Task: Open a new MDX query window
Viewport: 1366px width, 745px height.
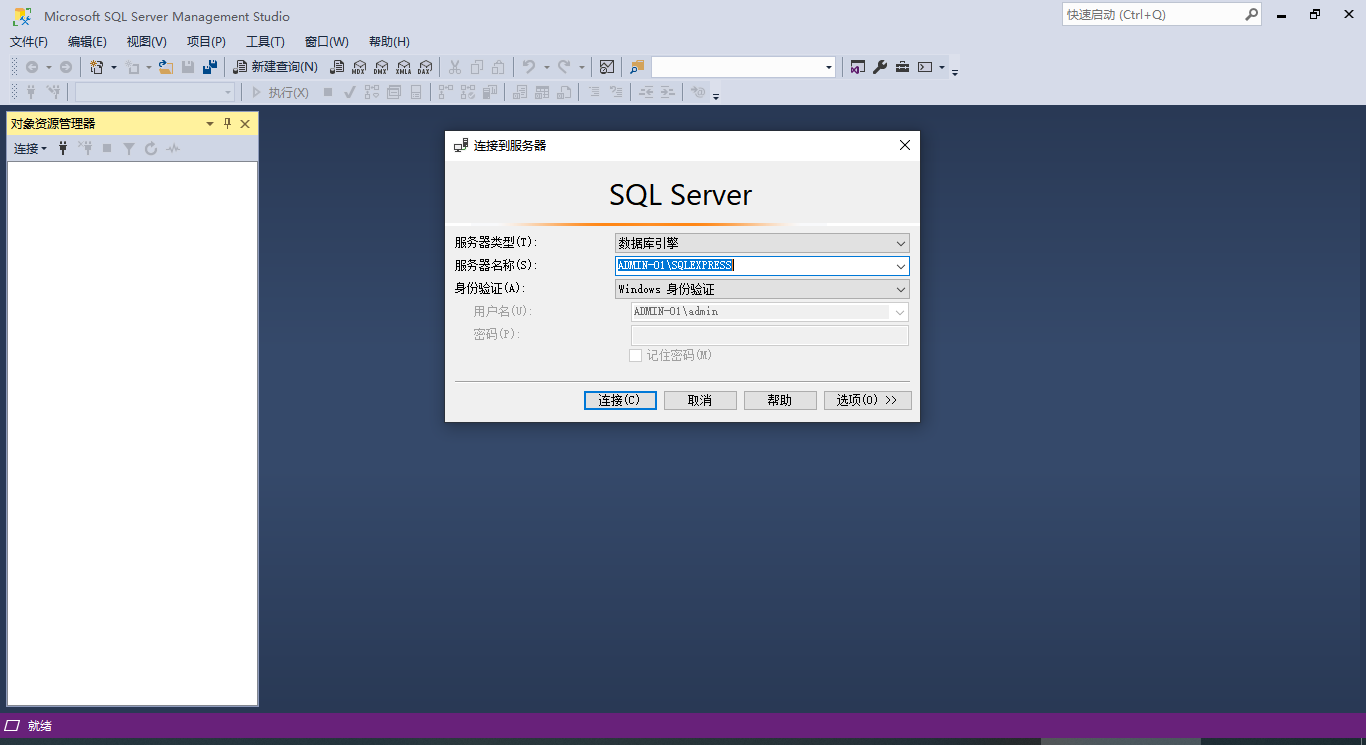Action: (358, 67)
